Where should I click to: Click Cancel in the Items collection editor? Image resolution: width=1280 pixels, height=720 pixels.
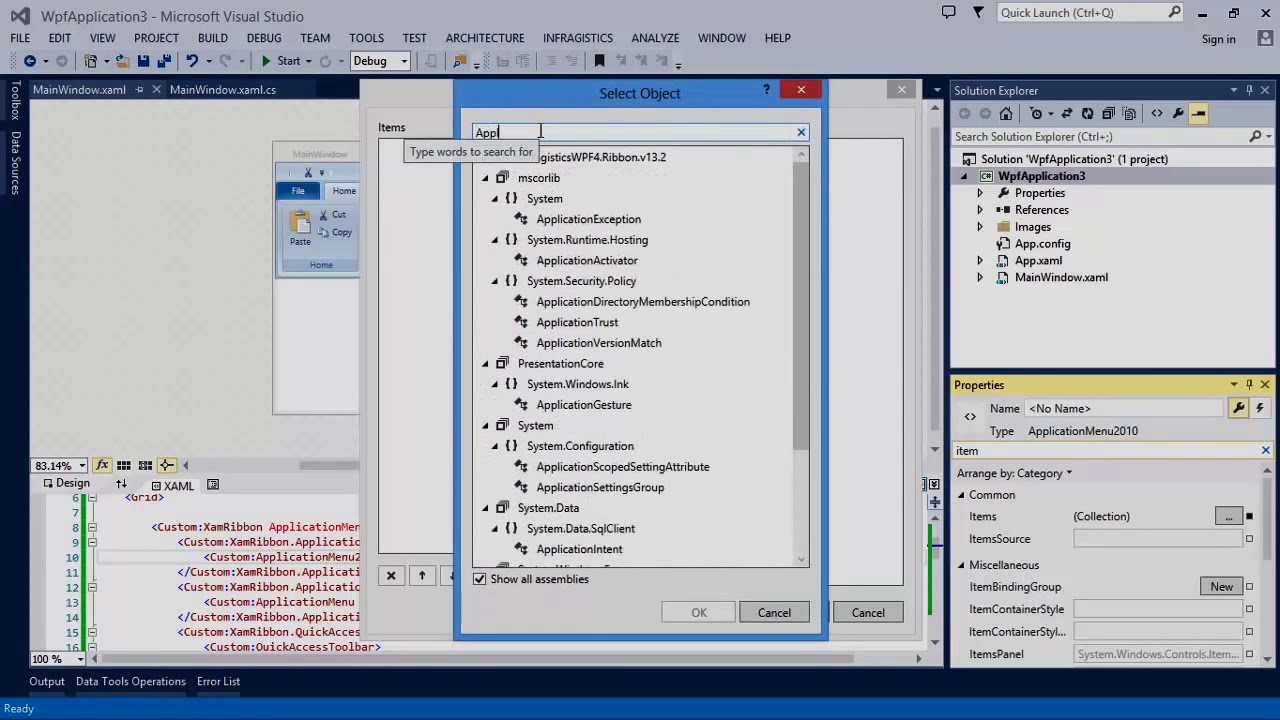868,613
